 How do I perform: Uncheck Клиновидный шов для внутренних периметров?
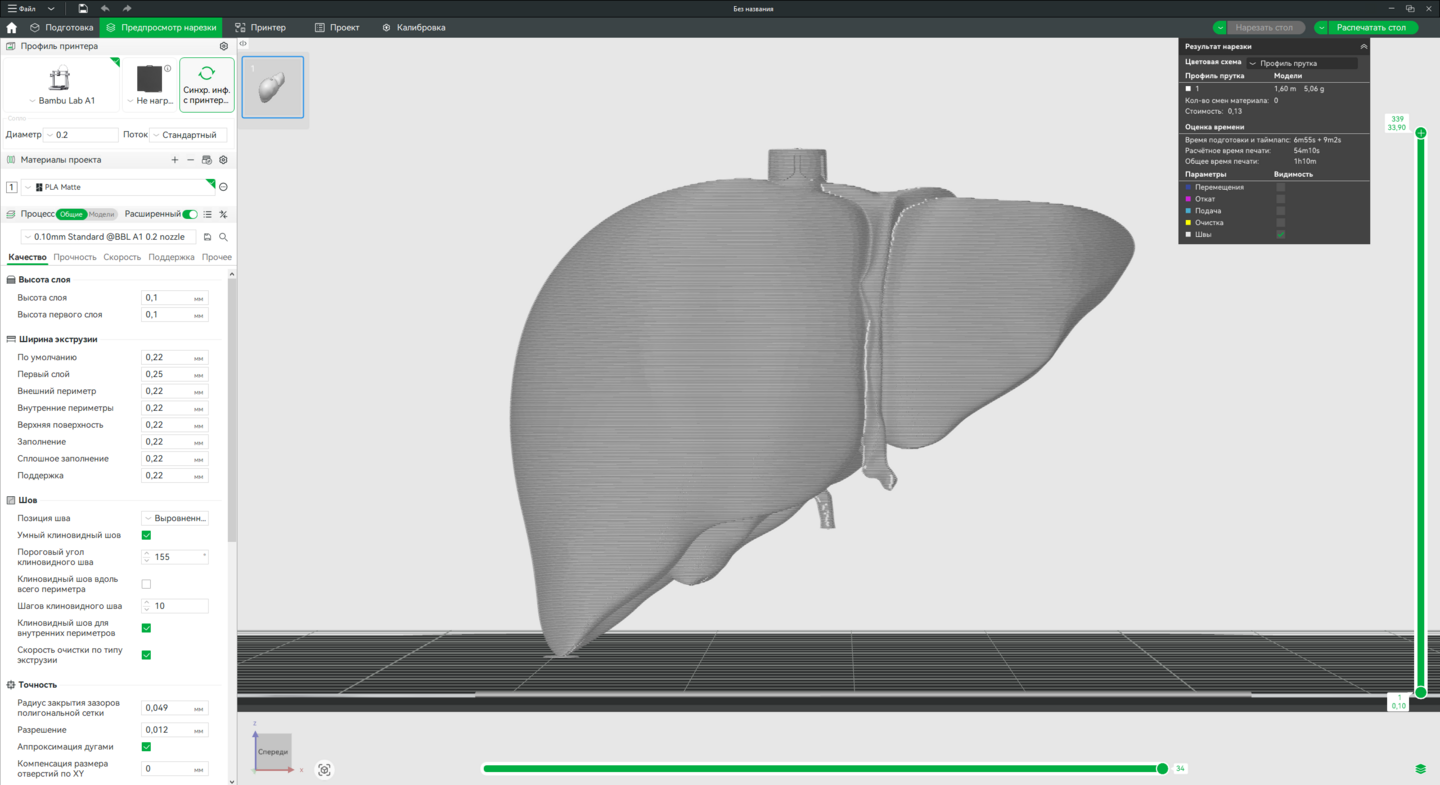(x=146, y=628)
